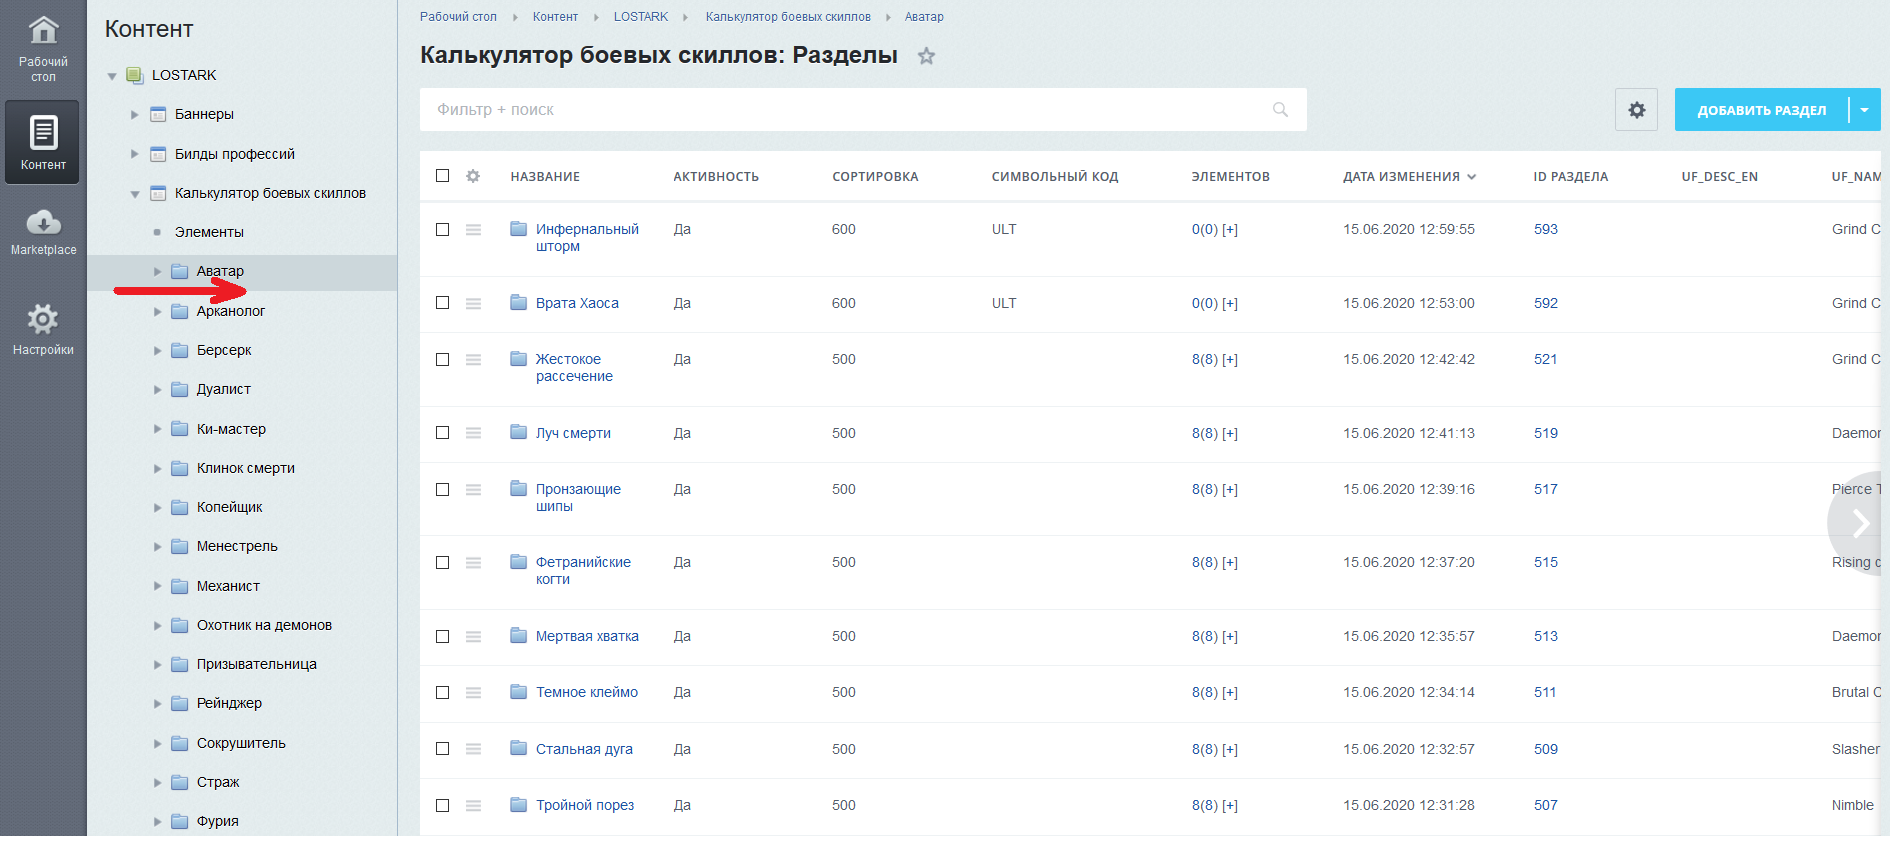Open Marketplace cloud icon

tap(43, 222)
